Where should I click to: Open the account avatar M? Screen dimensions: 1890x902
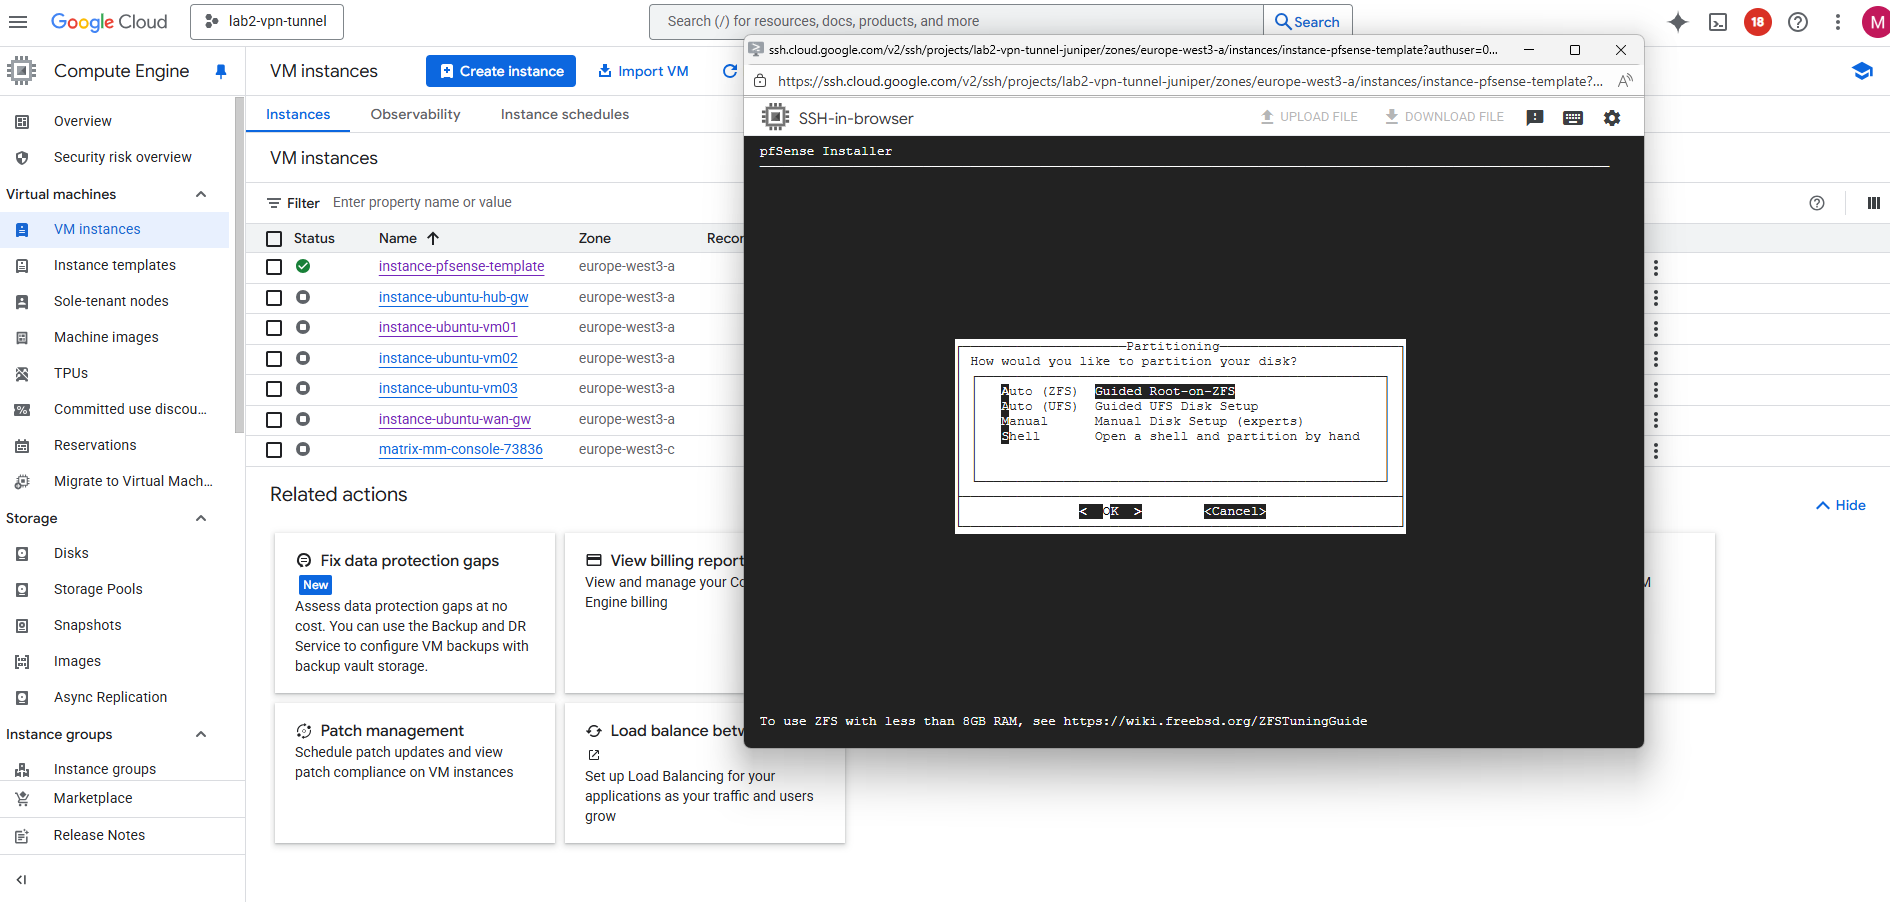(x=1875, y=22)
